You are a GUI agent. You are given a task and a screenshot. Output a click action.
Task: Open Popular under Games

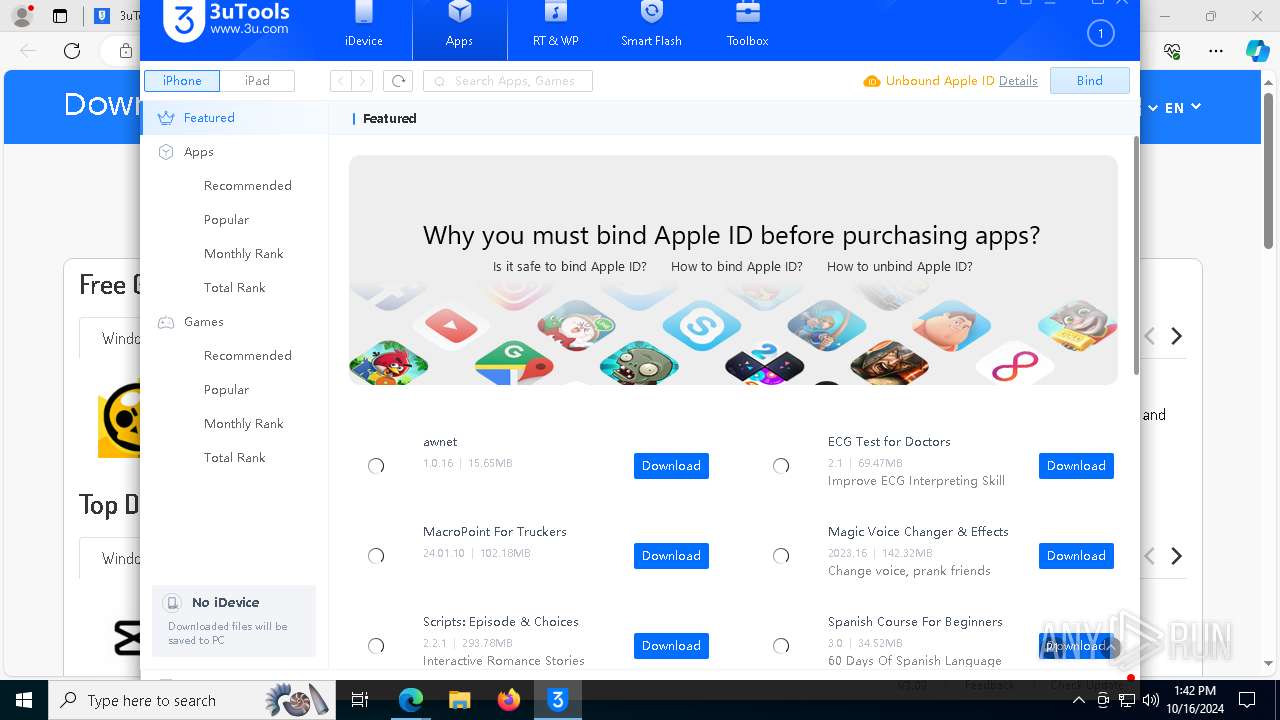click(226, 390)
